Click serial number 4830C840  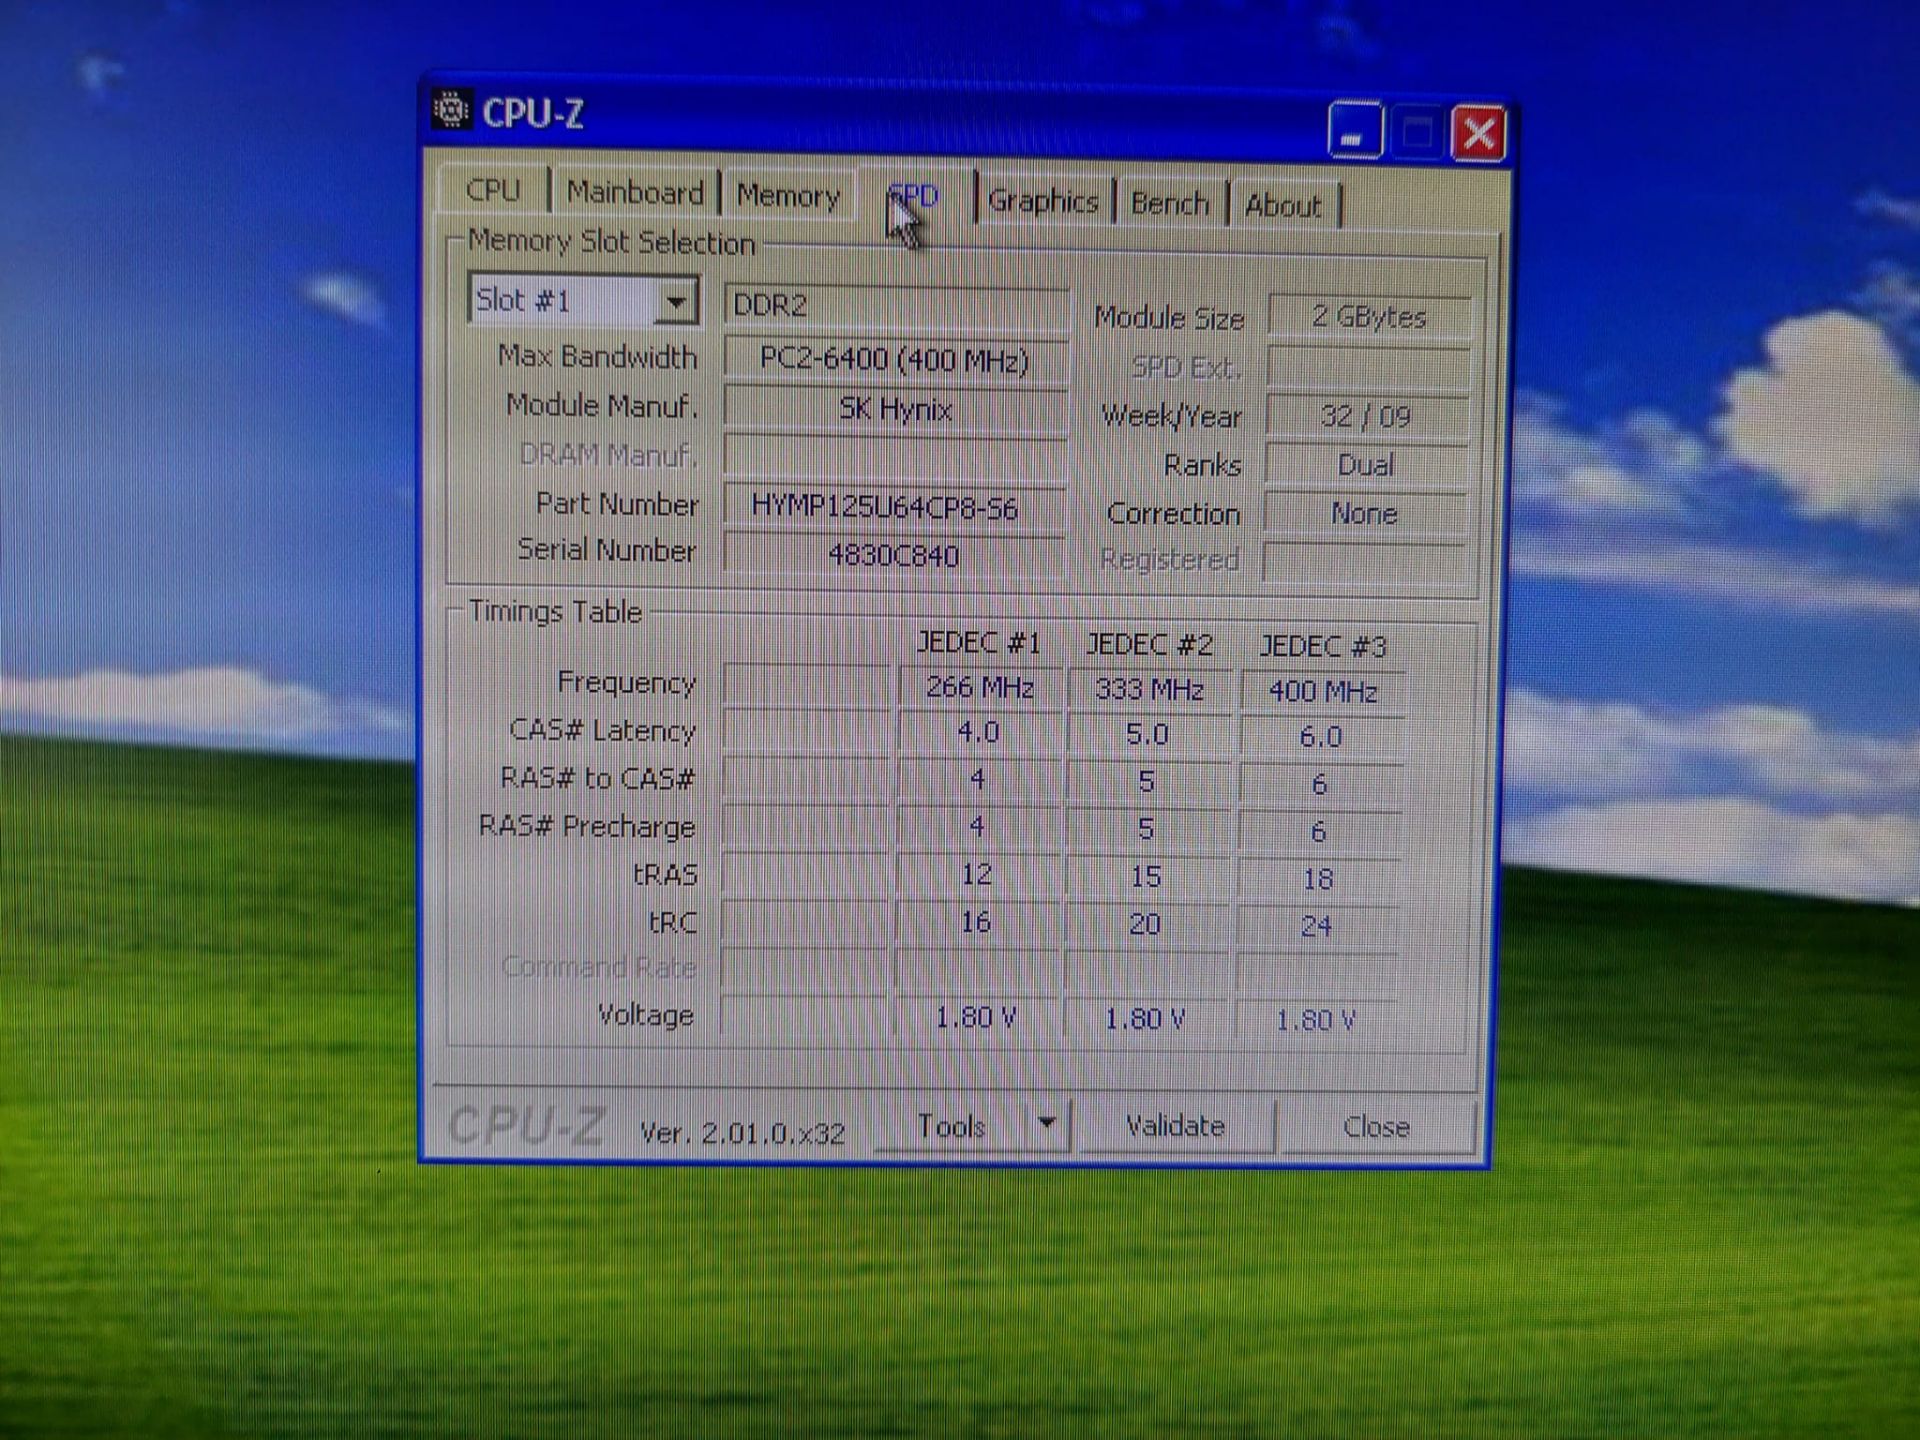tap(894, 555)
